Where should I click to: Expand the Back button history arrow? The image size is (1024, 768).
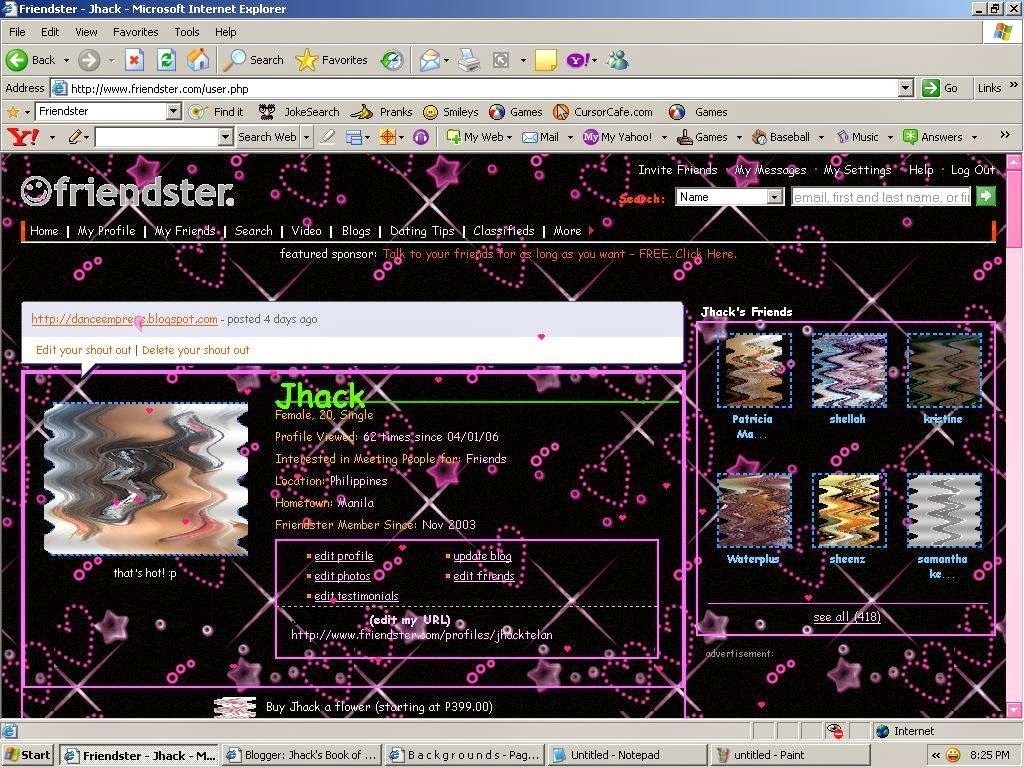tap(66, 60)
